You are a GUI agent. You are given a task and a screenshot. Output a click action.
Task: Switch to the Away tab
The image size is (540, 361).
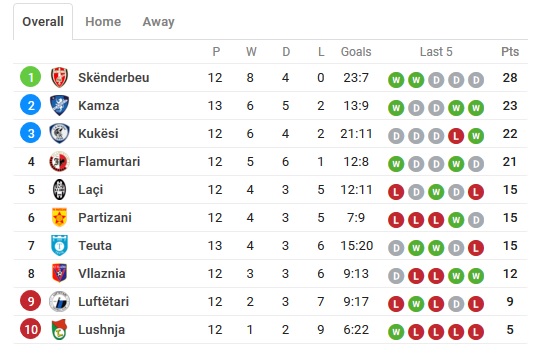coord(158,22)
